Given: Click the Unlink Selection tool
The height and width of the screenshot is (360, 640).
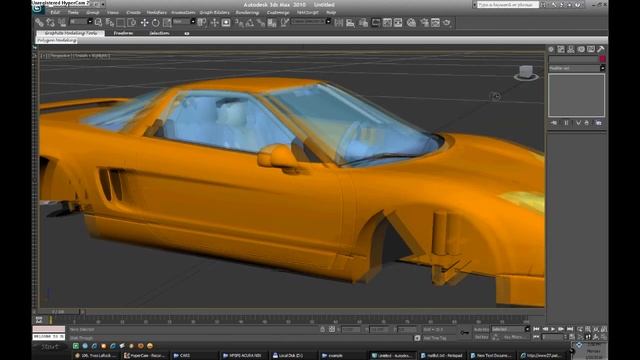Looking at the screenshot, I should click(51, 22).
